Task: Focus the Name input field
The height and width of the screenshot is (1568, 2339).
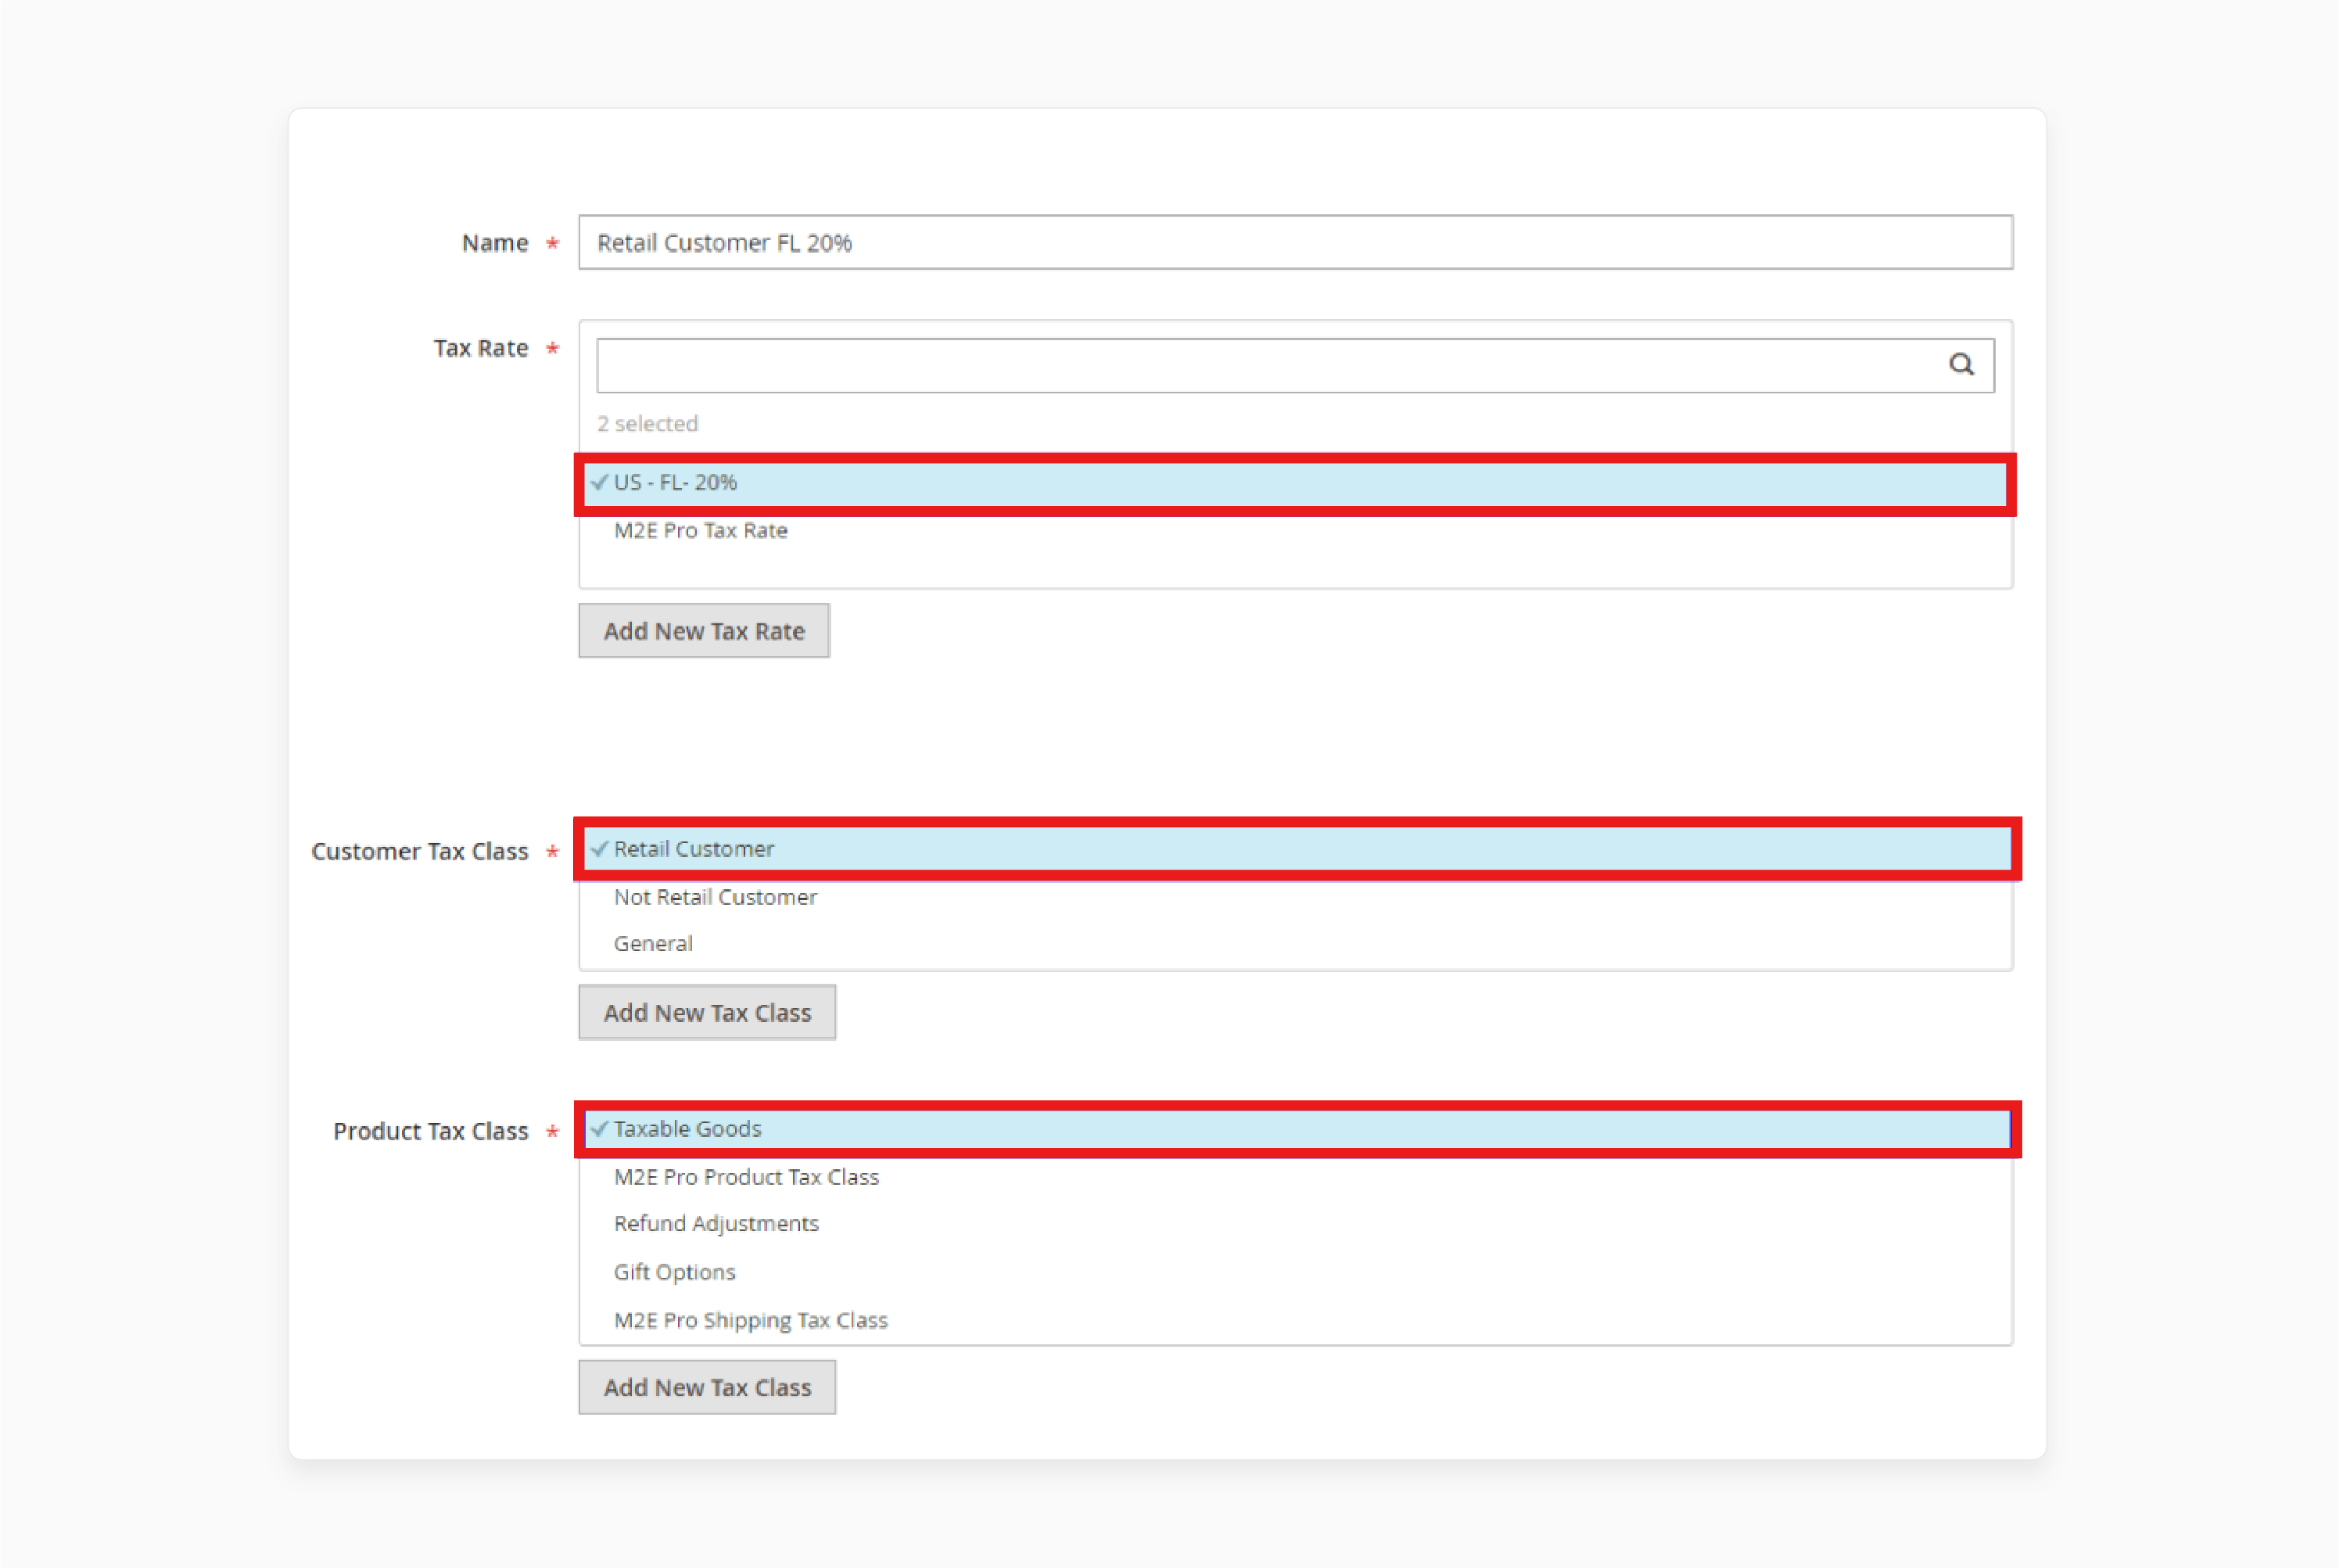Action: click(1295, 242)
